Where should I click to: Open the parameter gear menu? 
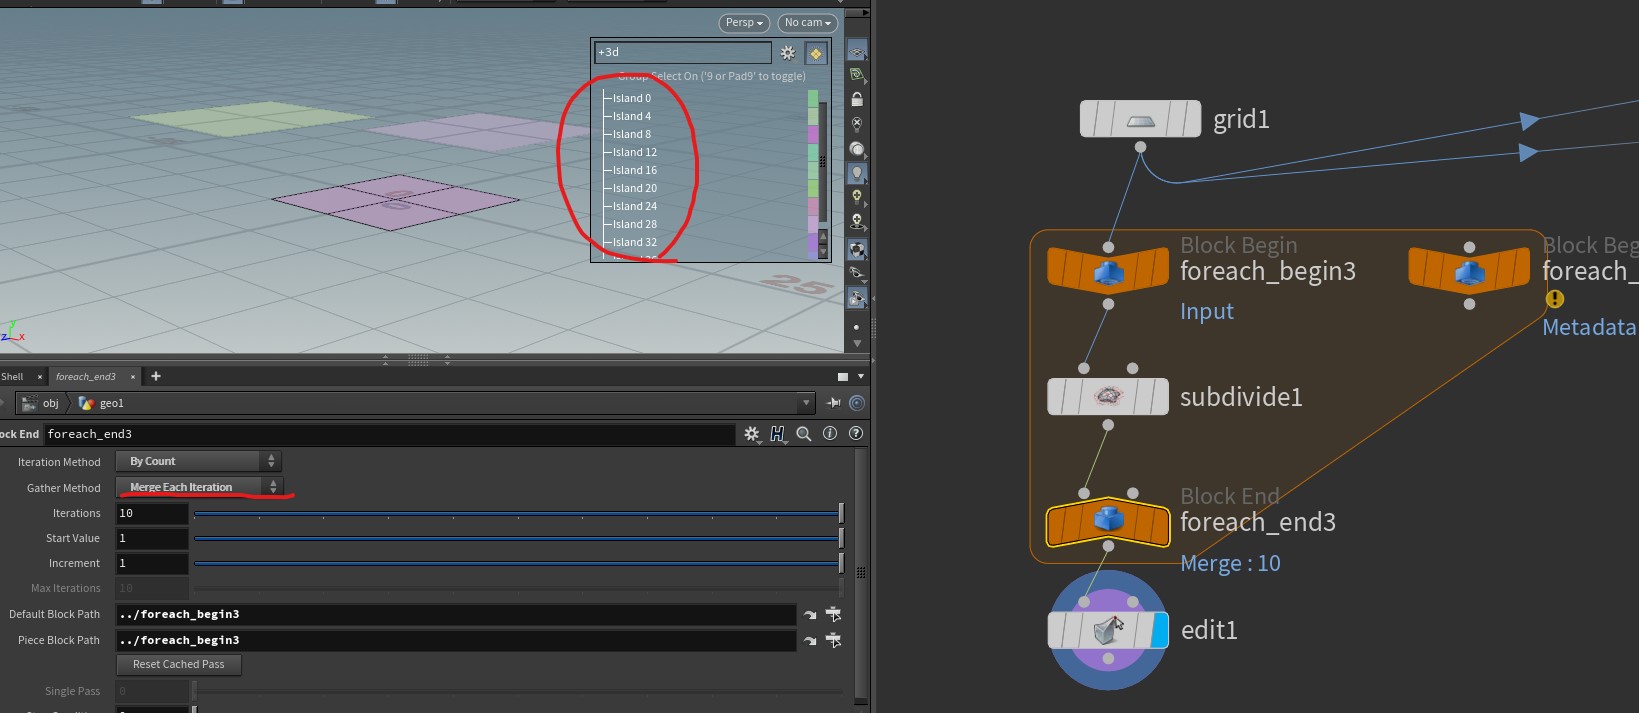click(752, 434)
